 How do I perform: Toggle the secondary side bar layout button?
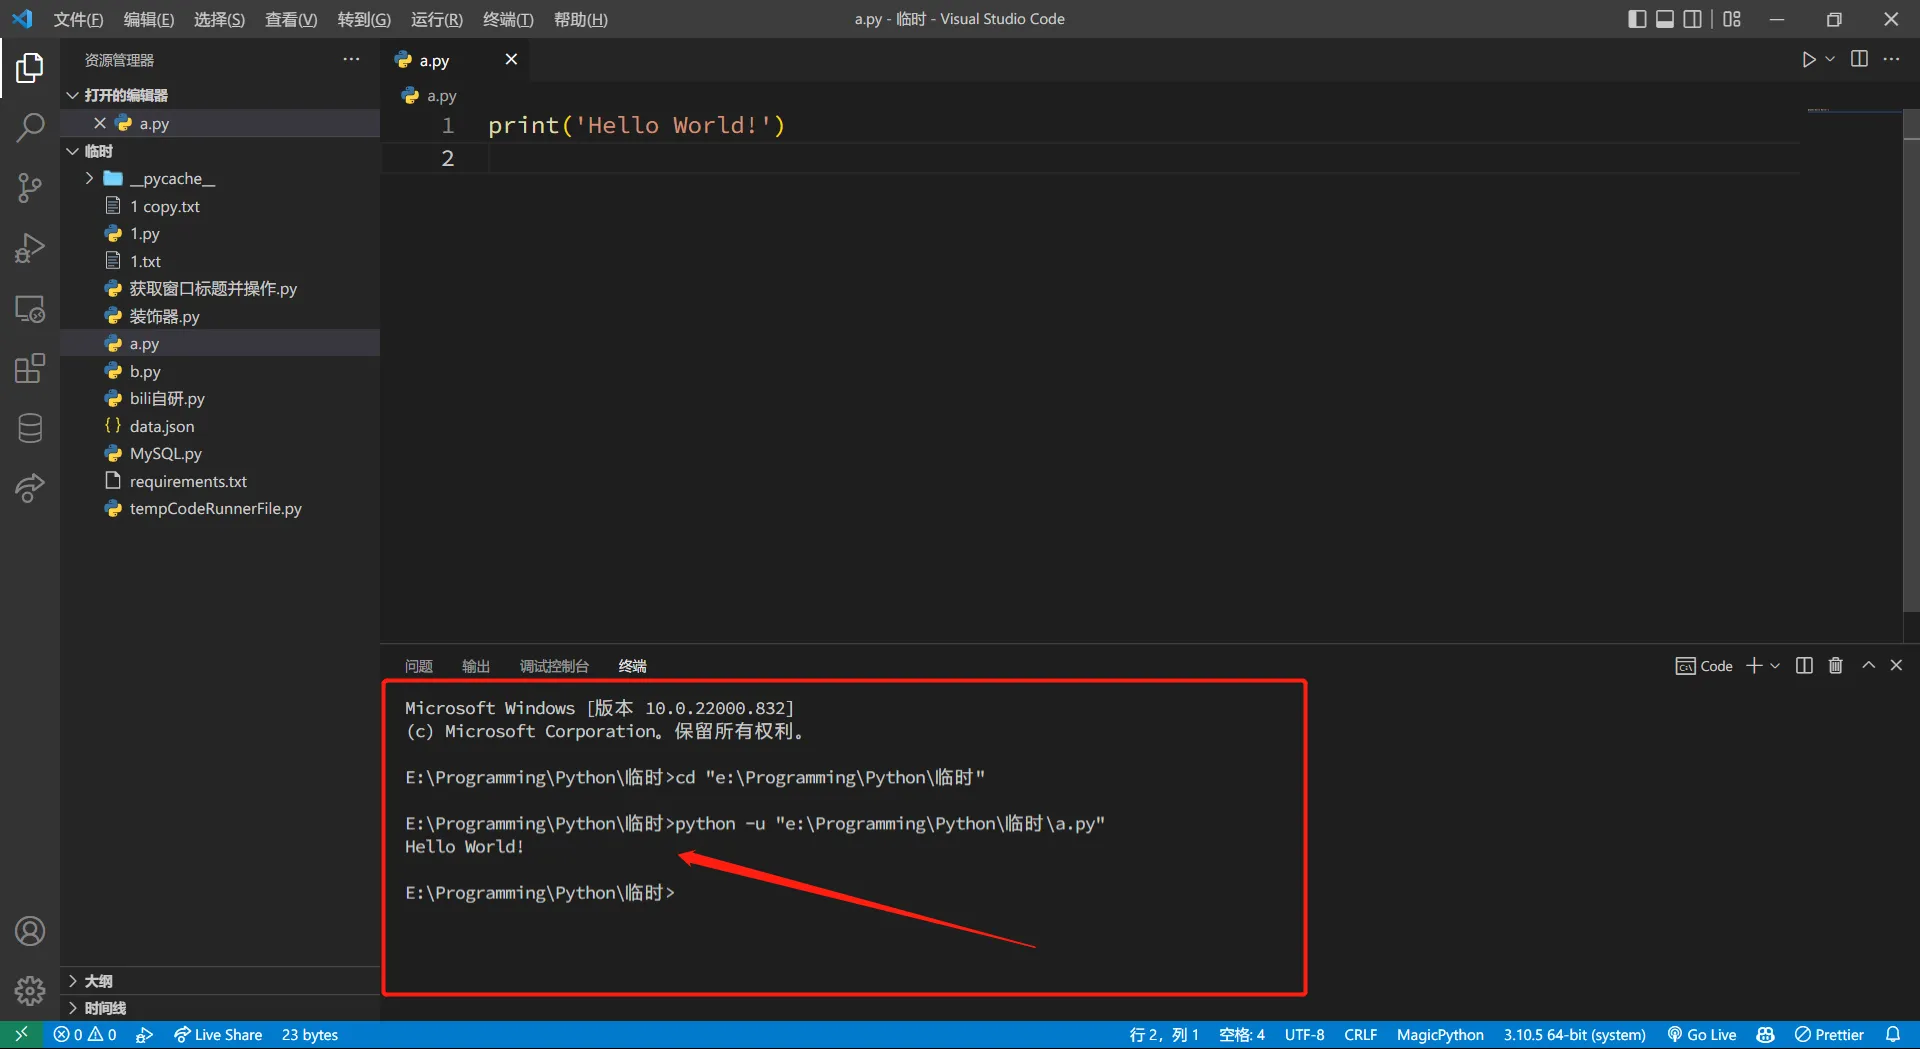tap(1692, 19)
